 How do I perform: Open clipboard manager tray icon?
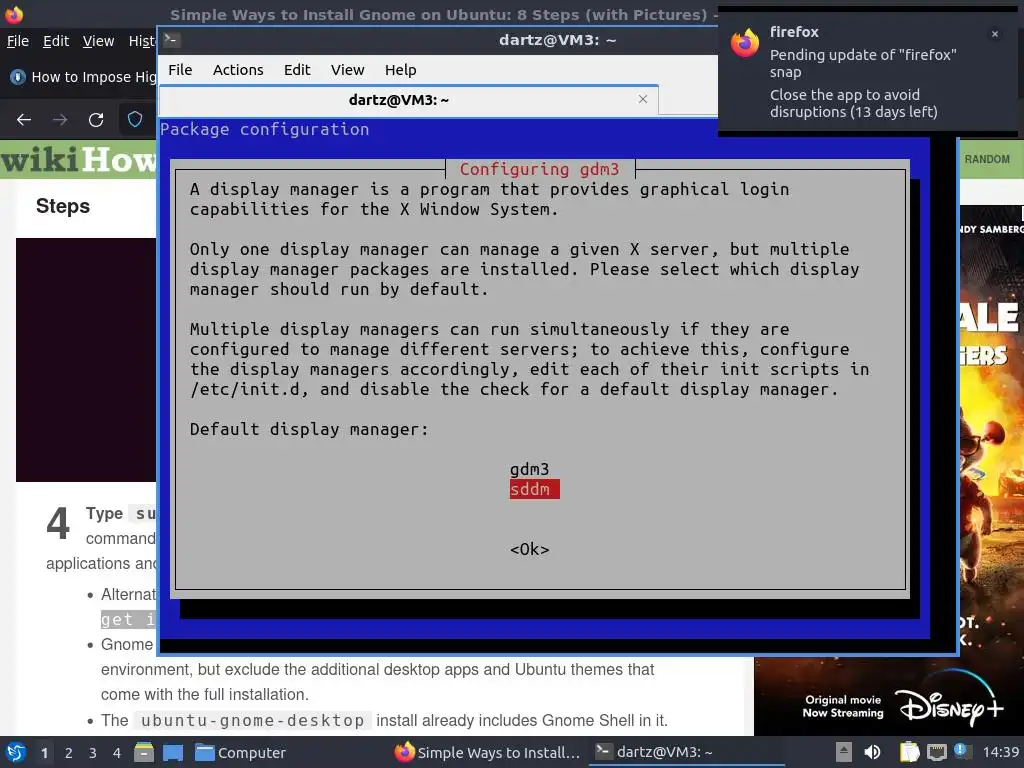909,752
